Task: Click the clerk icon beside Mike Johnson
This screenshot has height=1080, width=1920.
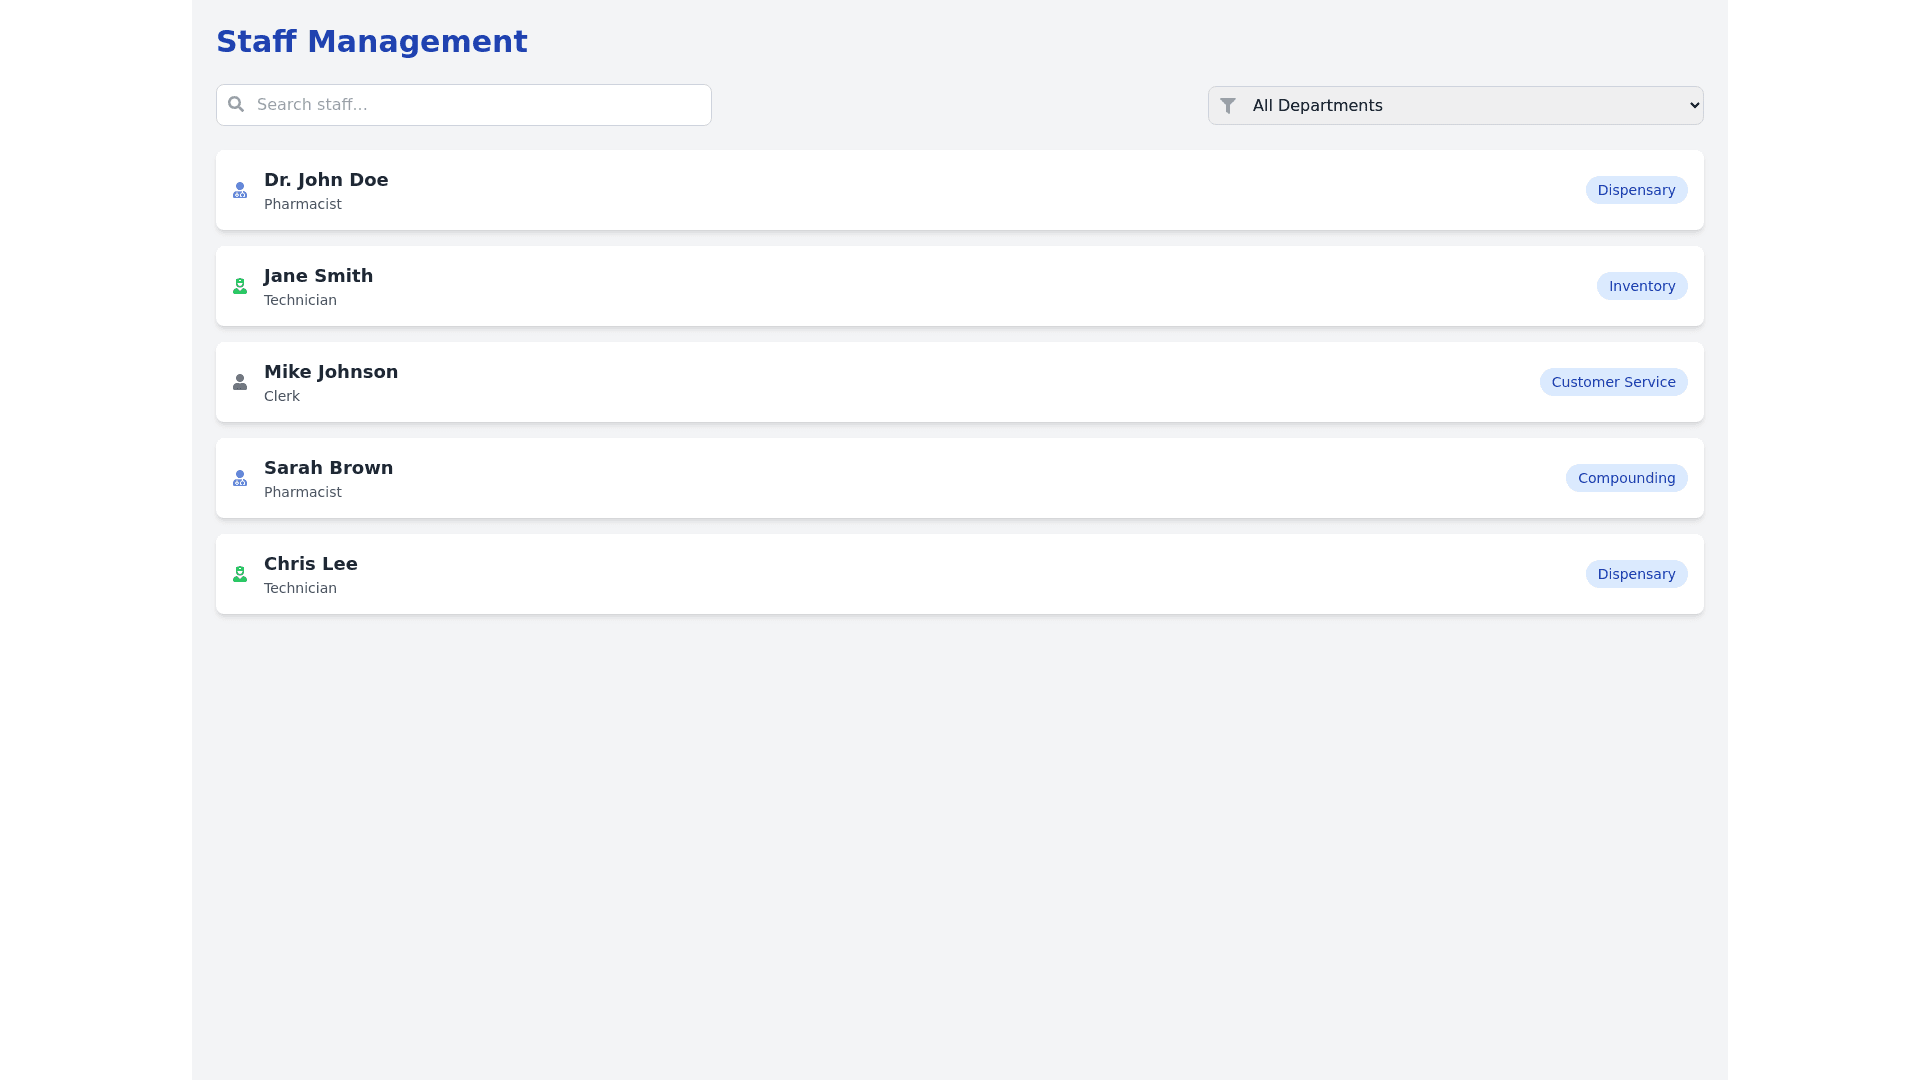Action: (x=240, y=382)
